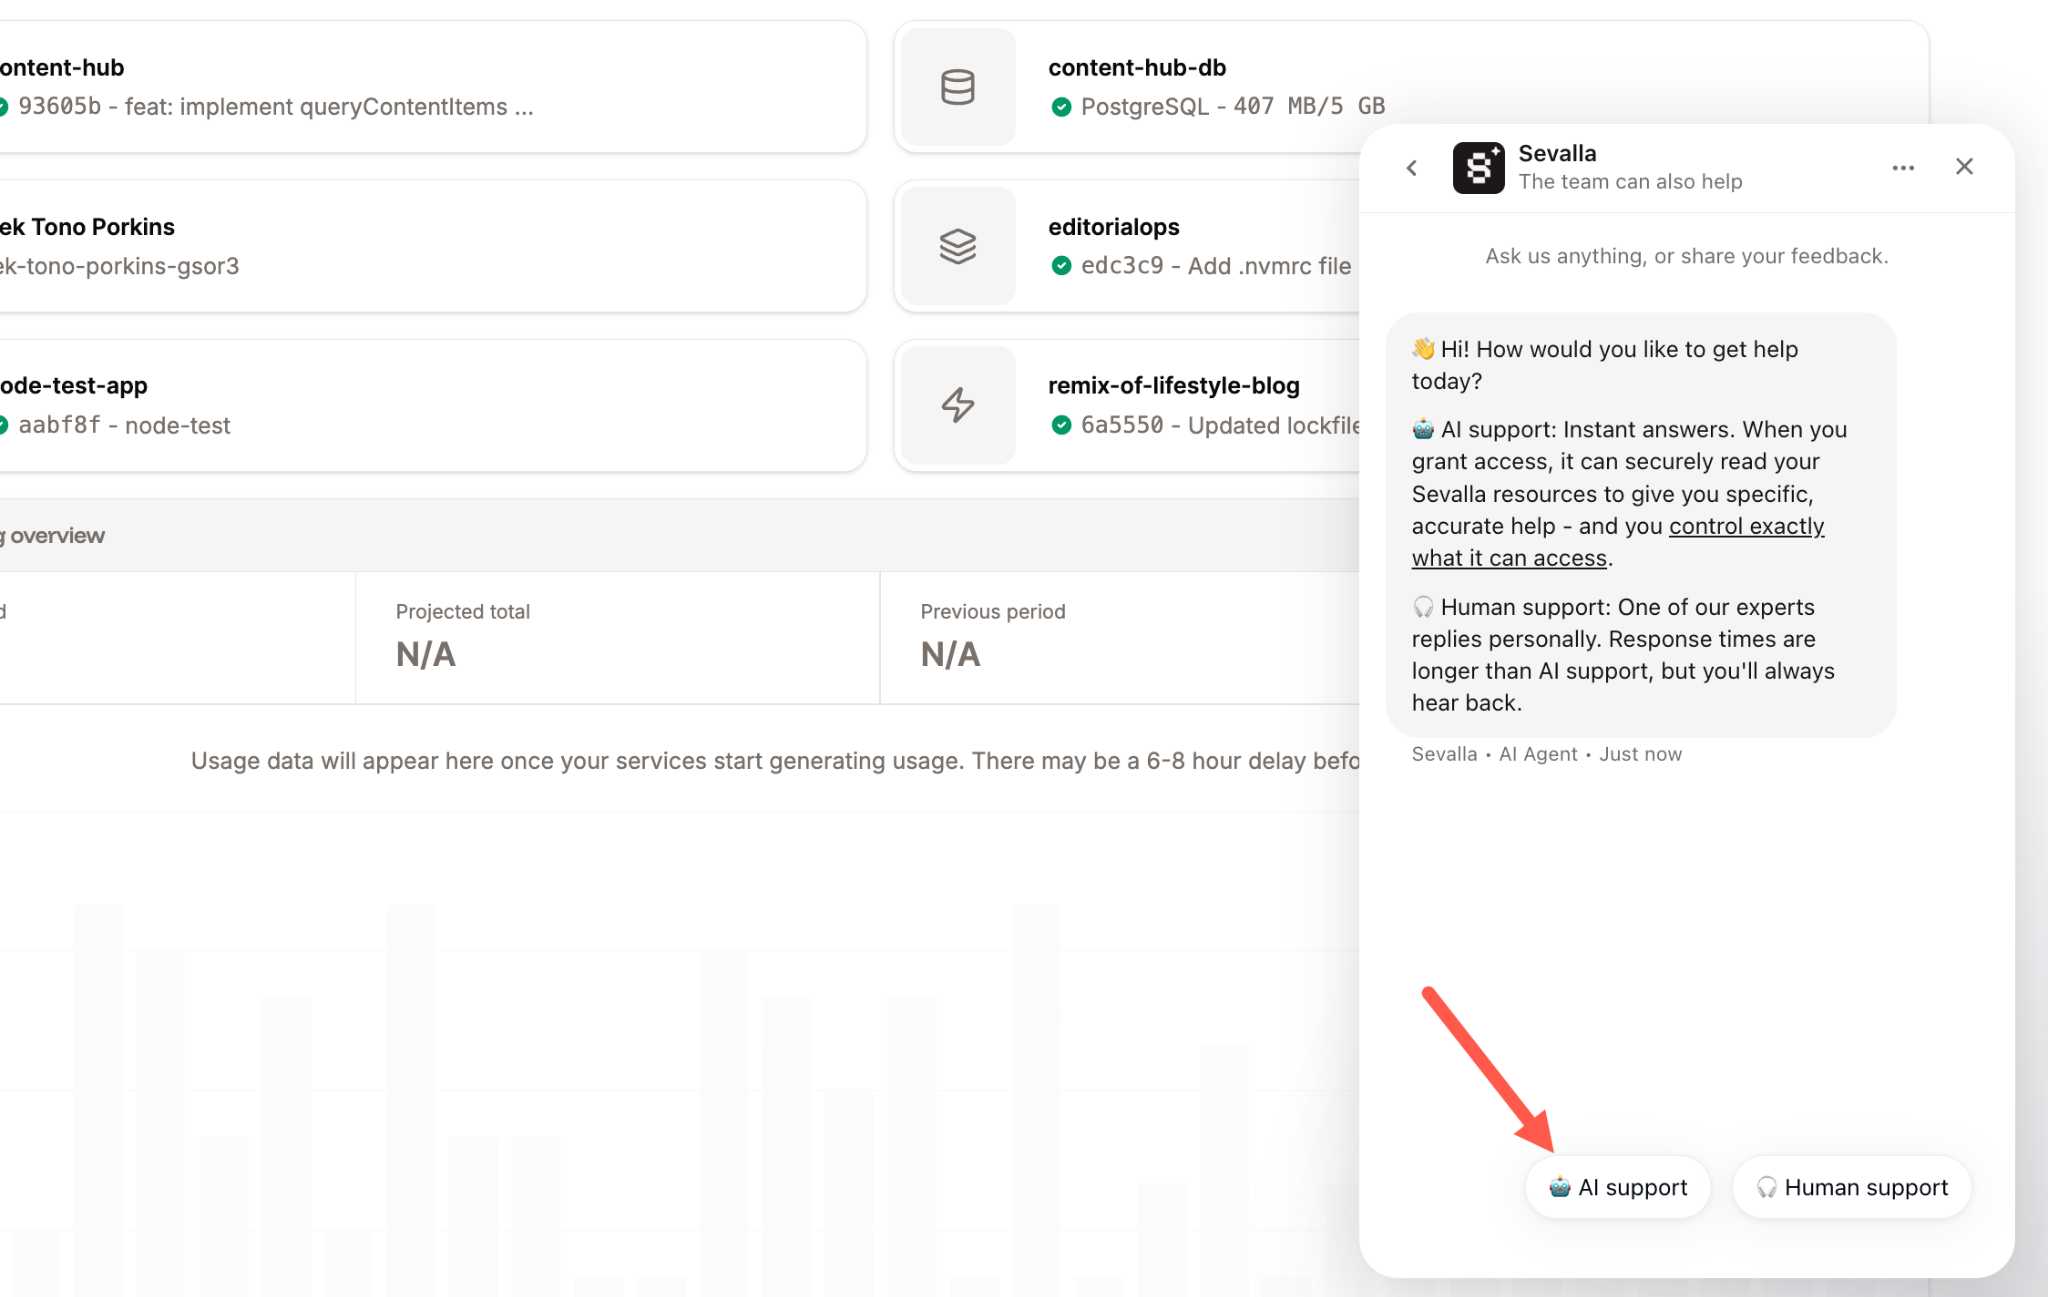Click the Previous period N/A value
Screen dimensions: 2048x1297
[950, 654]
